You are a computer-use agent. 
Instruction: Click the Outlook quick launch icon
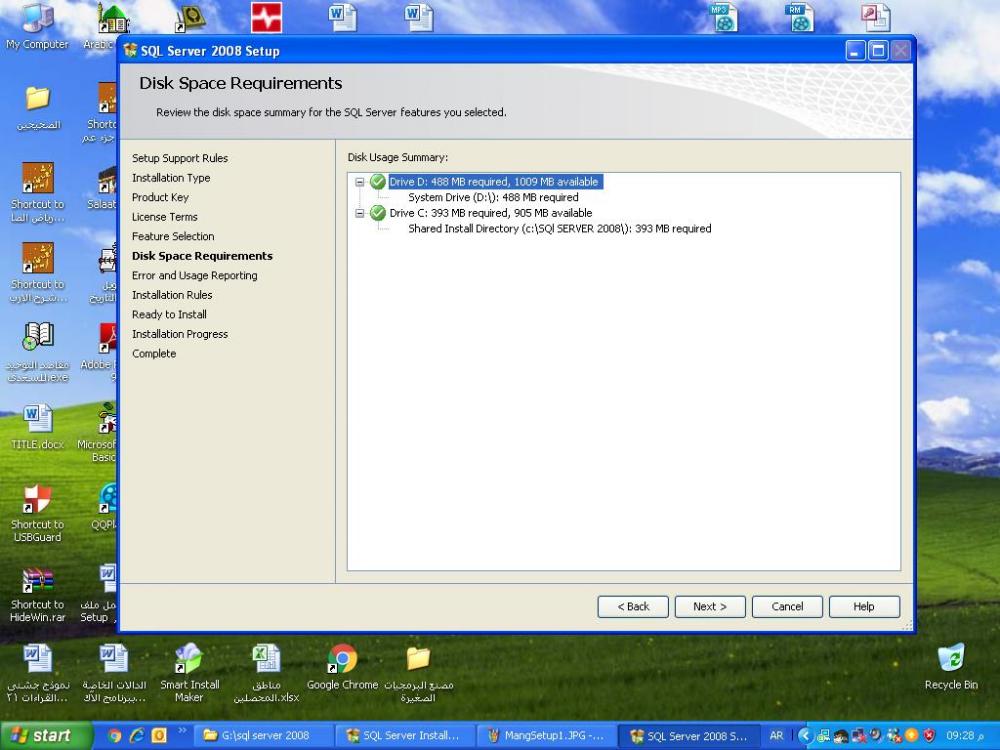coord(159,735)
